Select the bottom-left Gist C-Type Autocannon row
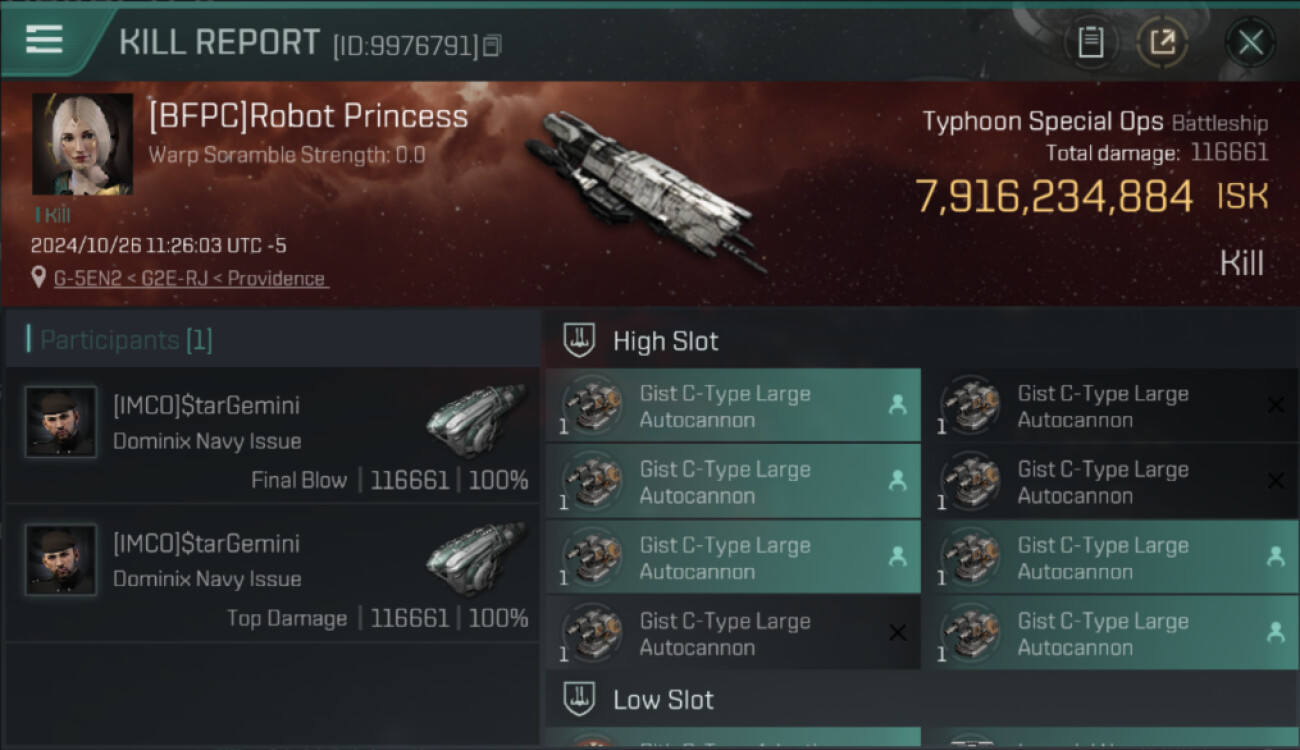 [732, 633]
